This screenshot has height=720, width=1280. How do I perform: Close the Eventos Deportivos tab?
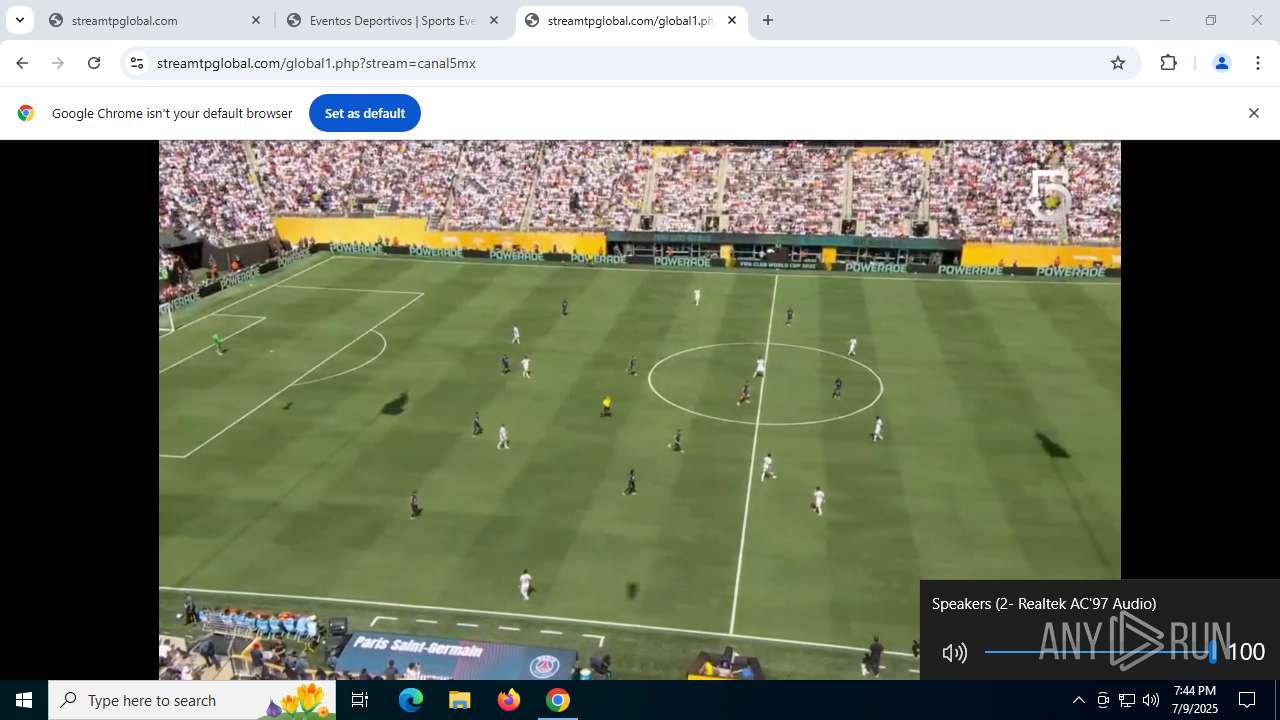(x=493, y=20)
